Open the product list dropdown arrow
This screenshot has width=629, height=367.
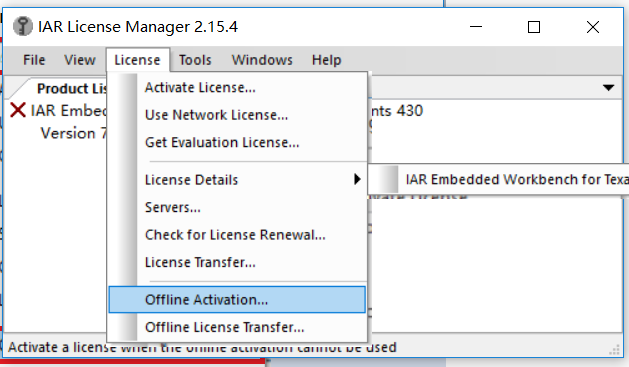coord(609,88)
